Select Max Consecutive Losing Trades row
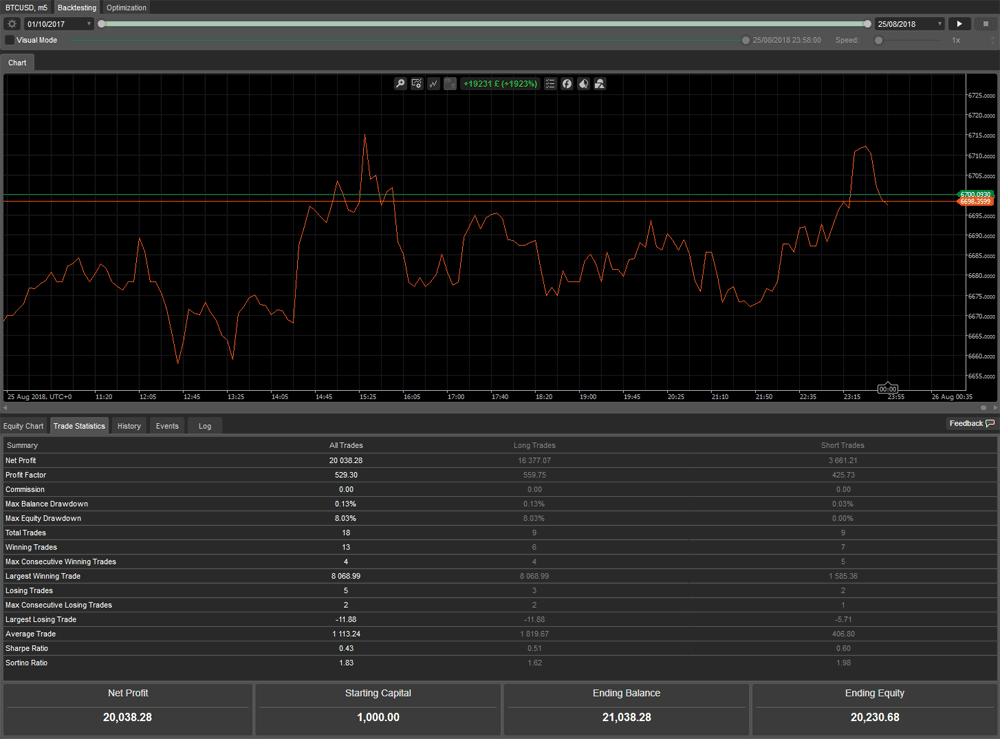Screen dimensions: 1000x739 (x=500, y=605)
